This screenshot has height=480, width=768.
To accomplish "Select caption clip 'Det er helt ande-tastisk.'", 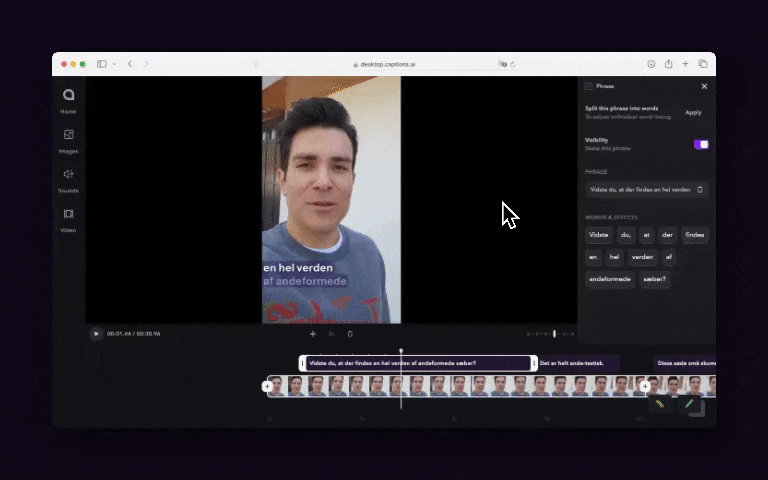I will (578, 363).
